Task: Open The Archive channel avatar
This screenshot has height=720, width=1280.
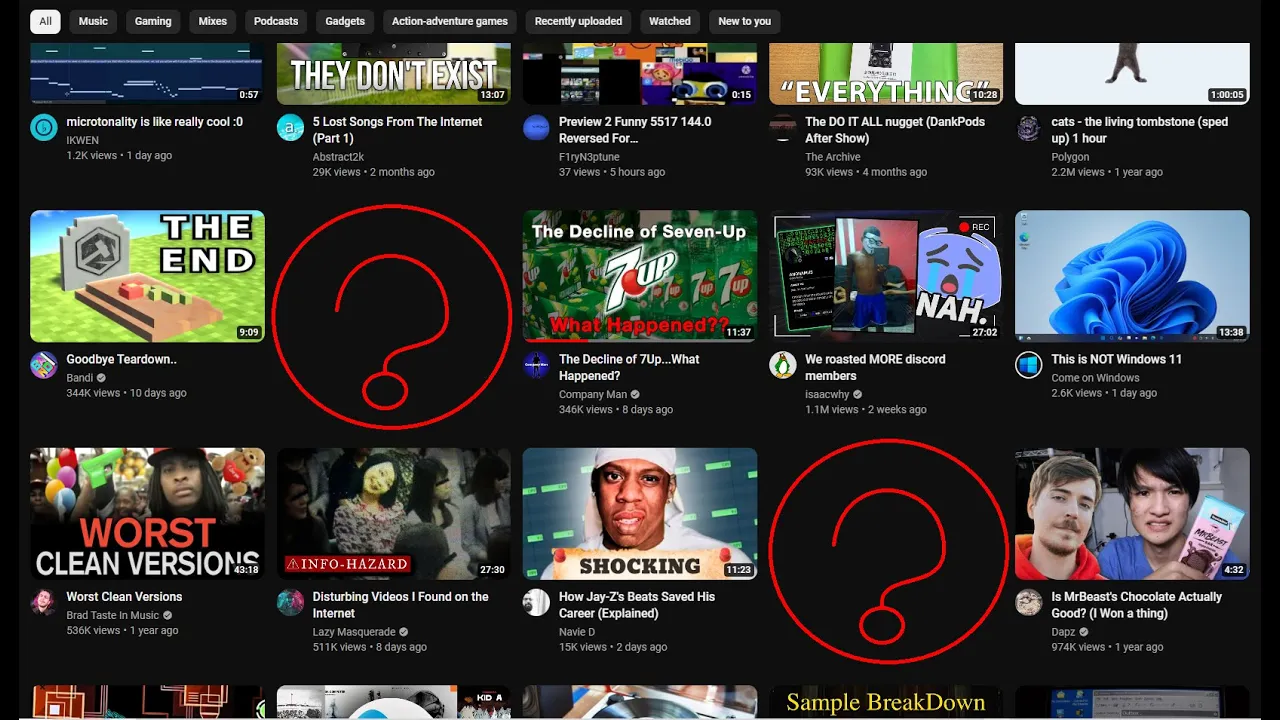Action: click(x=782, y=127)
